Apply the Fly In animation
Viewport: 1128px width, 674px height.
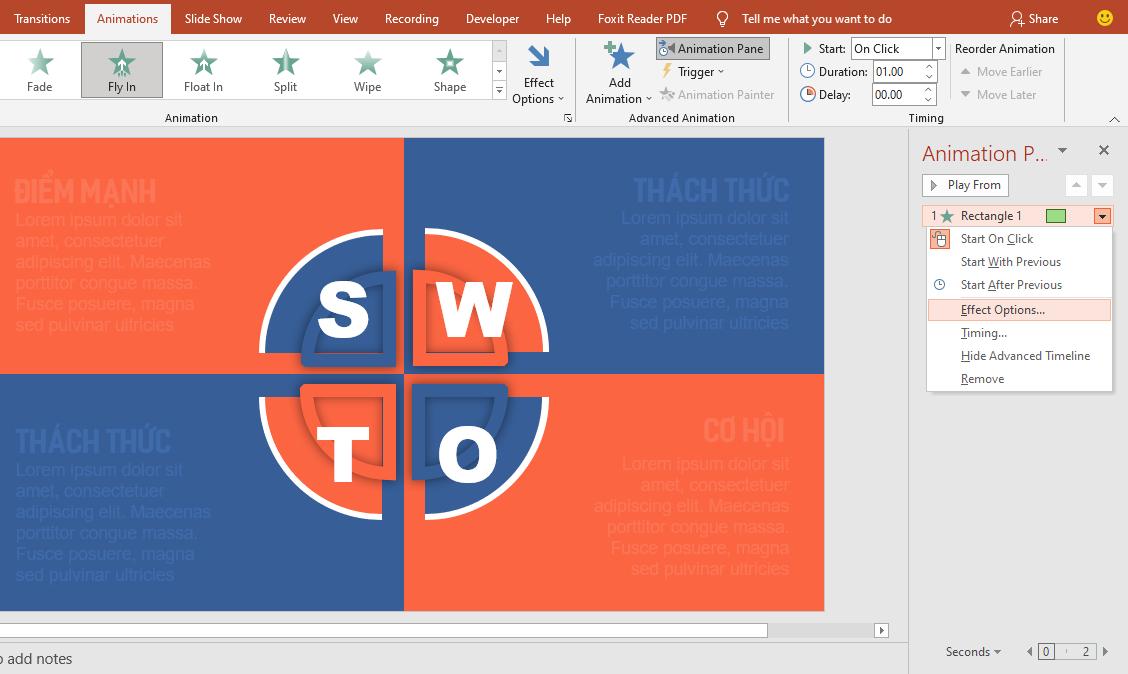(121, 69)
